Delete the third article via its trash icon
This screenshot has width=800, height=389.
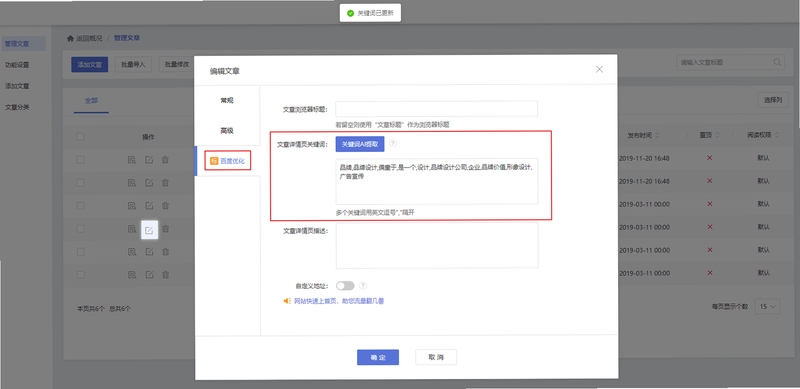point(165,205)
